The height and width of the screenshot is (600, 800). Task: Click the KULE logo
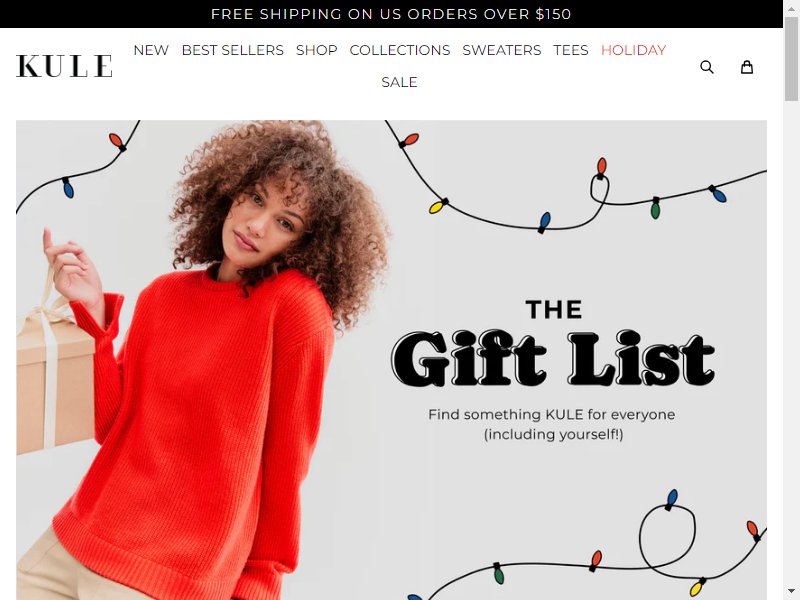[x=64, y=66]
